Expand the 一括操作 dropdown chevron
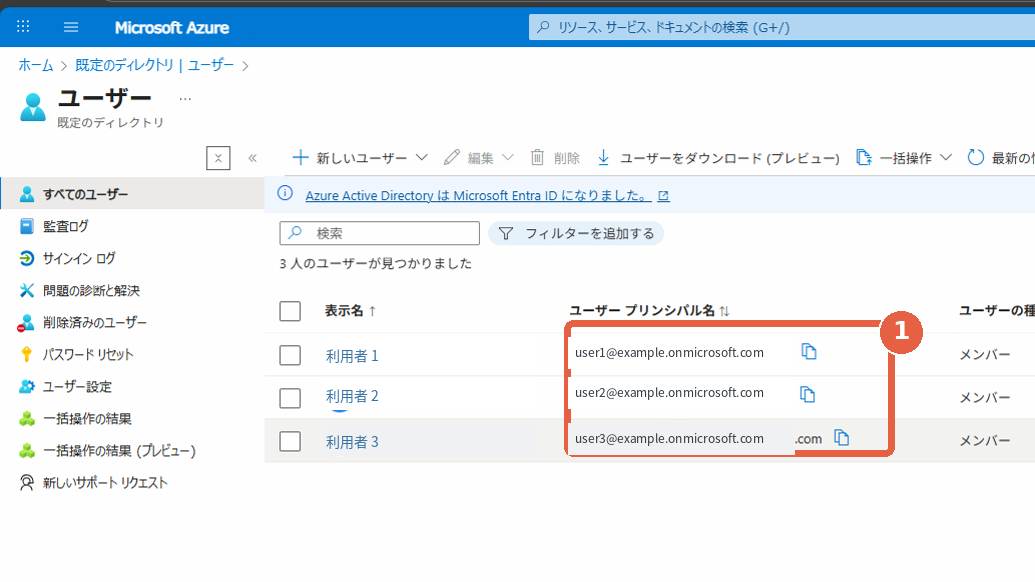 946,158
